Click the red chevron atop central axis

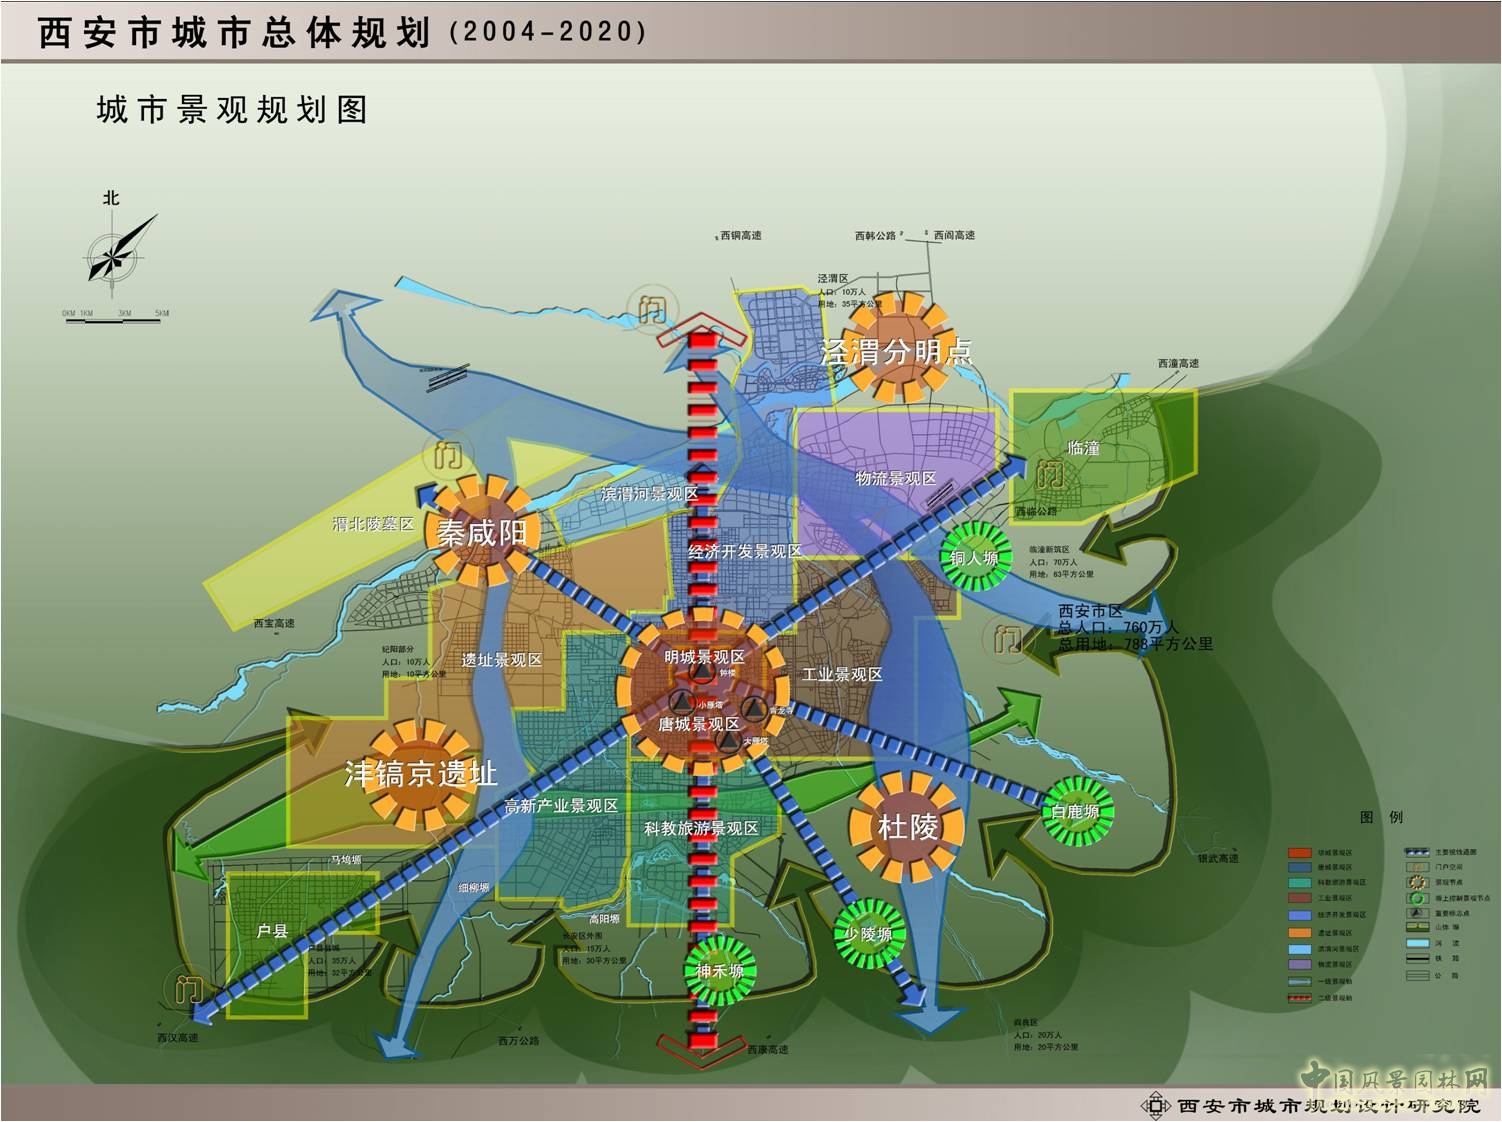[702, 328]
